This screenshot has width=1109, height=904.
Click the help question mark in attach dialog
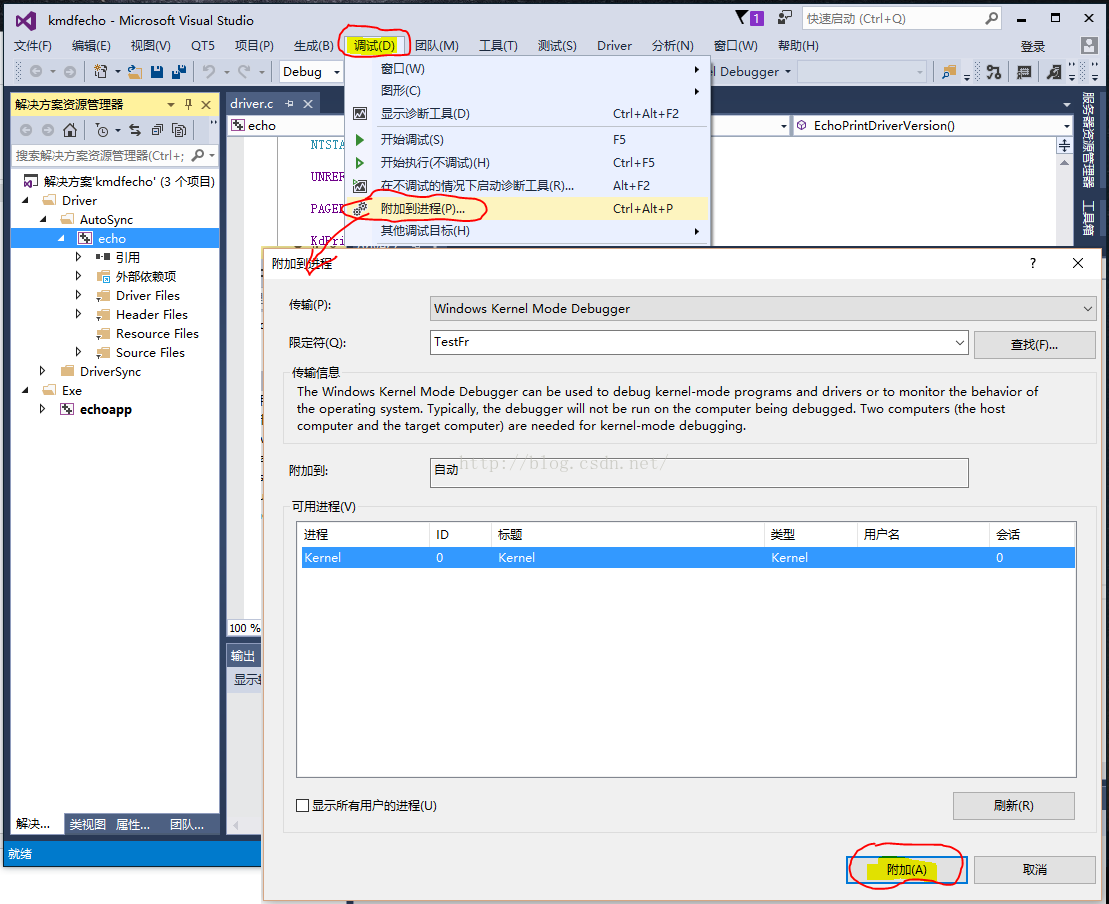(x=1033, y=263)
